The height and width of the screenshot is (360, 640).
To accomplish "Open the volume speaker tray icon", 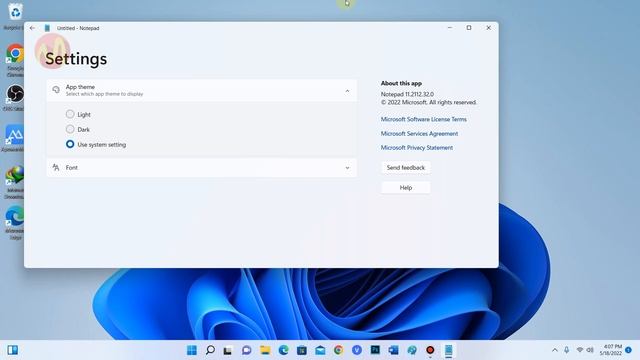I will tap(590, 350).
